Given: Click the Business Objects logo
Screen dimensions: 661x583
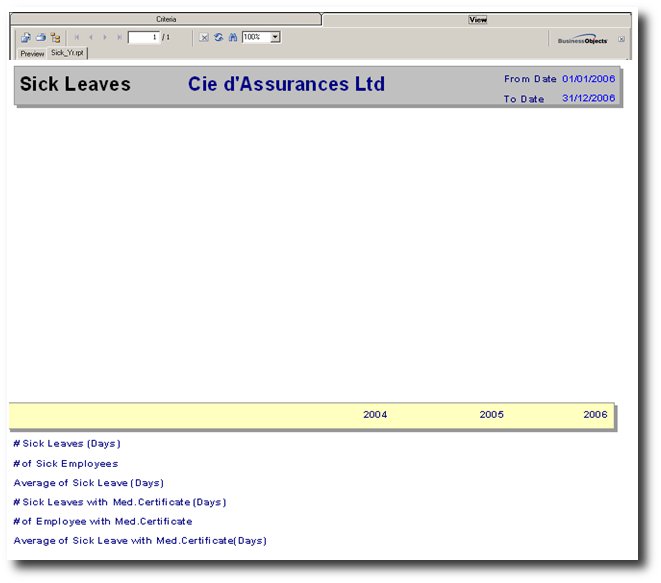Looking at the screenshot, I should click(583, 40).
